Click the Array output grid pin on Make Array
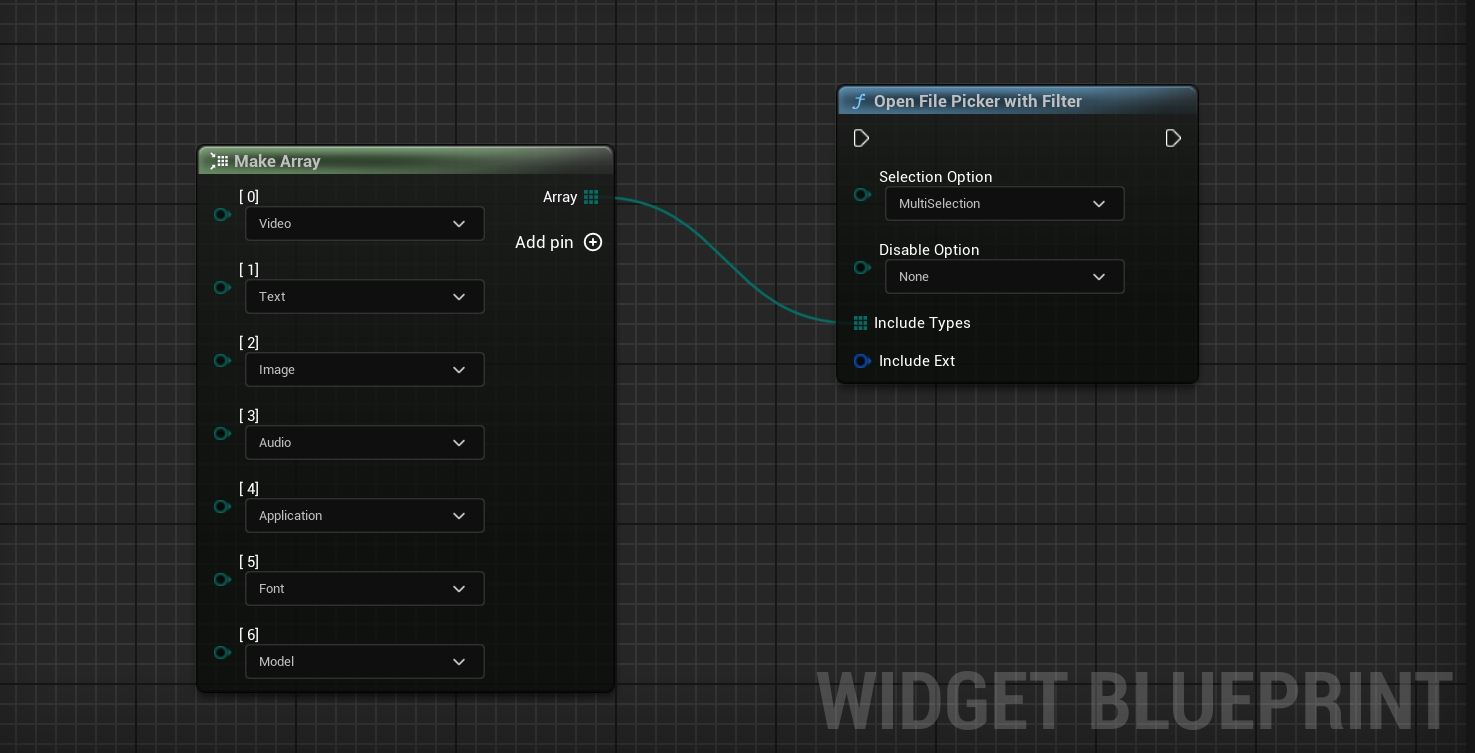The image size is (1475, 753). 591,197
